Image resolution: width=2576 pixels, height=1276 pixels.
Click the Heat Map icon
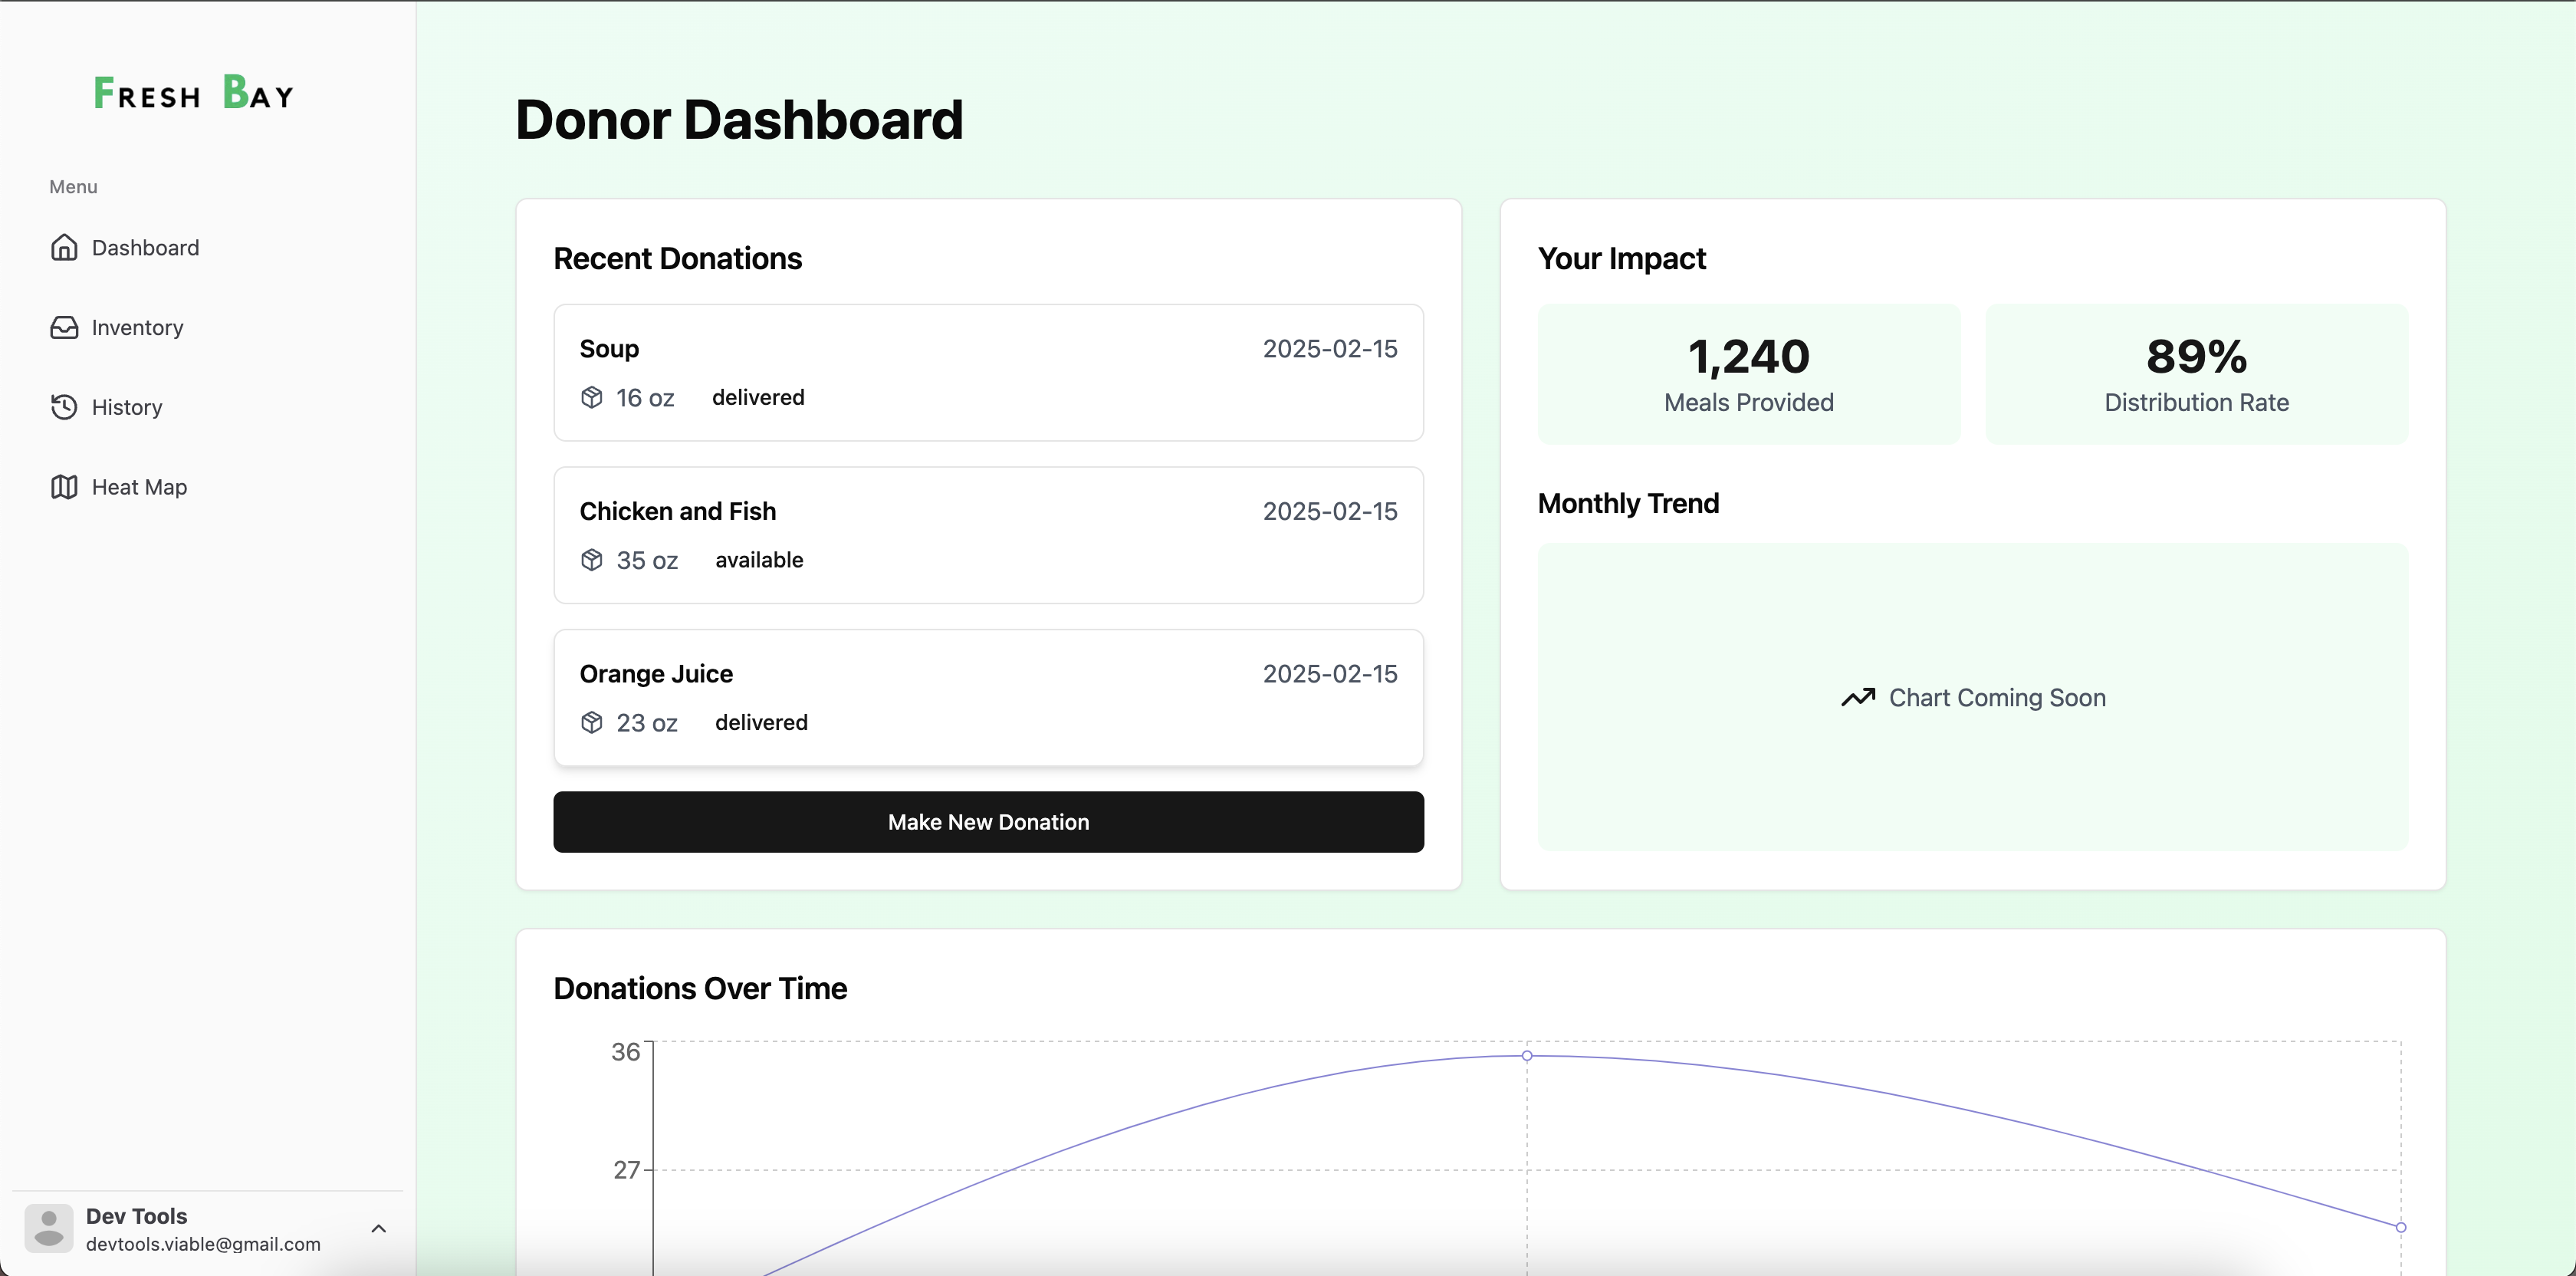(64, 487)
